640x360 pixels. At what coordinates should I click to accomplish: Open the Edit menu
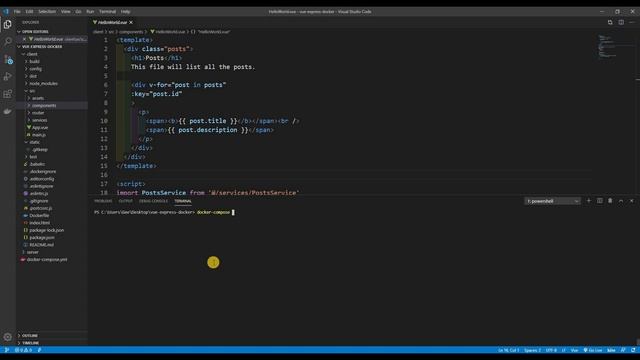(x=29, y=11)
